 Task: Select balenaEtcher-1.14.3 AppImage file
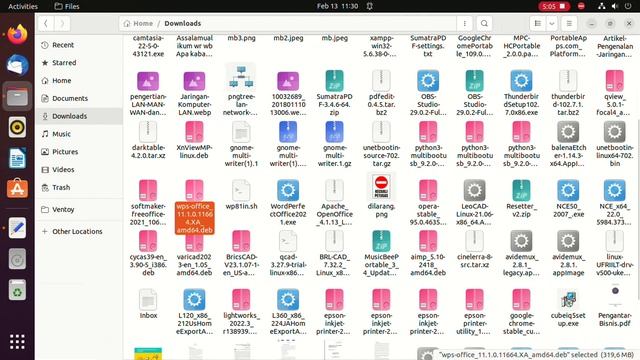tap(568, 144)
